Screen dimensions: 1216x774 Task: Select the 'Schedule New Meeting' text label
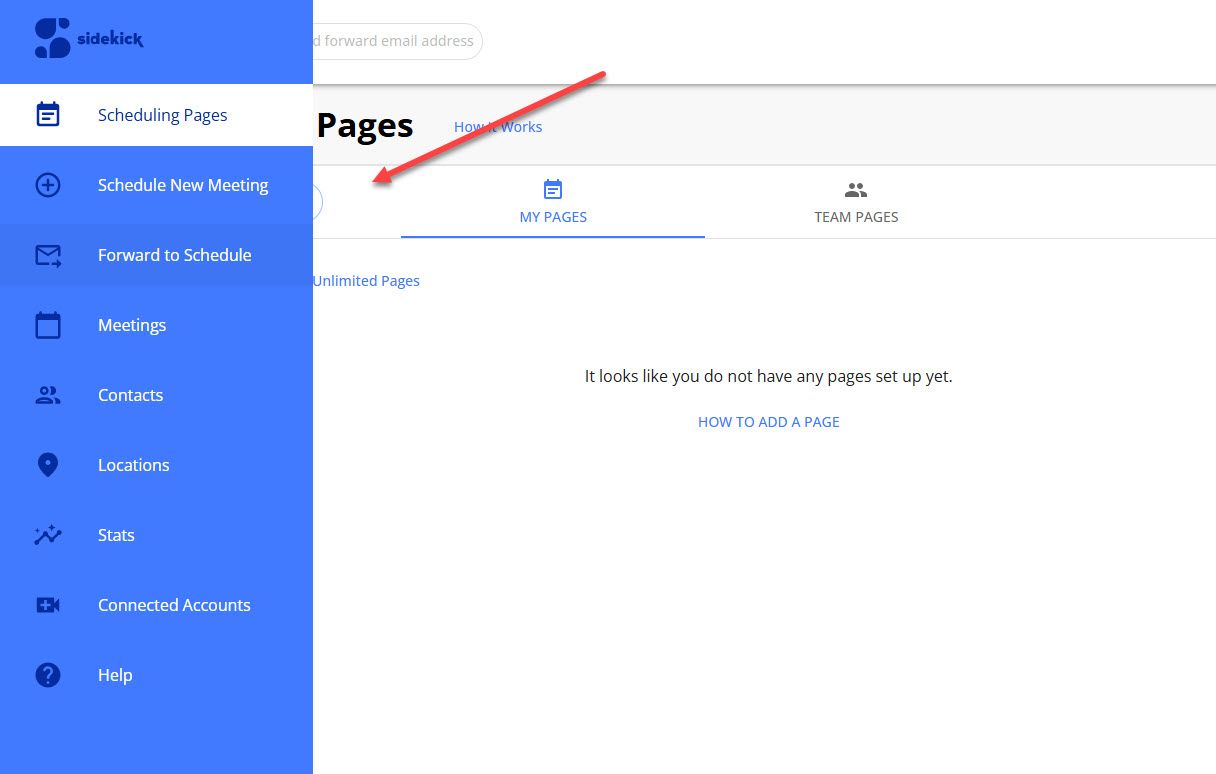pyautogui.click(x=183, y=185)
